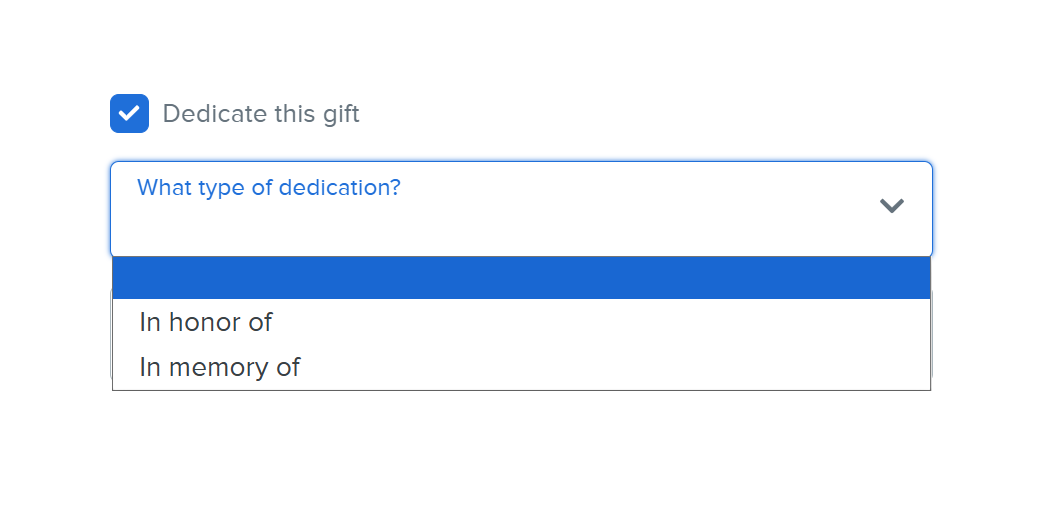Click the Dedicate this gift text
The image size is (1052, 516).
coord(260,114)
